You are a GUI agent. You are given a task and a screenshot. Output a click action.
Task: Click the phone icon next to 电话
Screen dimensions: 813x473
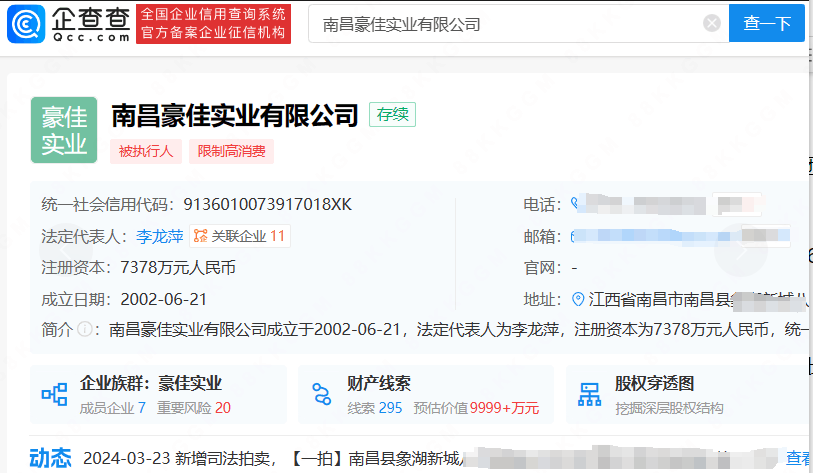tap(574, 203)
